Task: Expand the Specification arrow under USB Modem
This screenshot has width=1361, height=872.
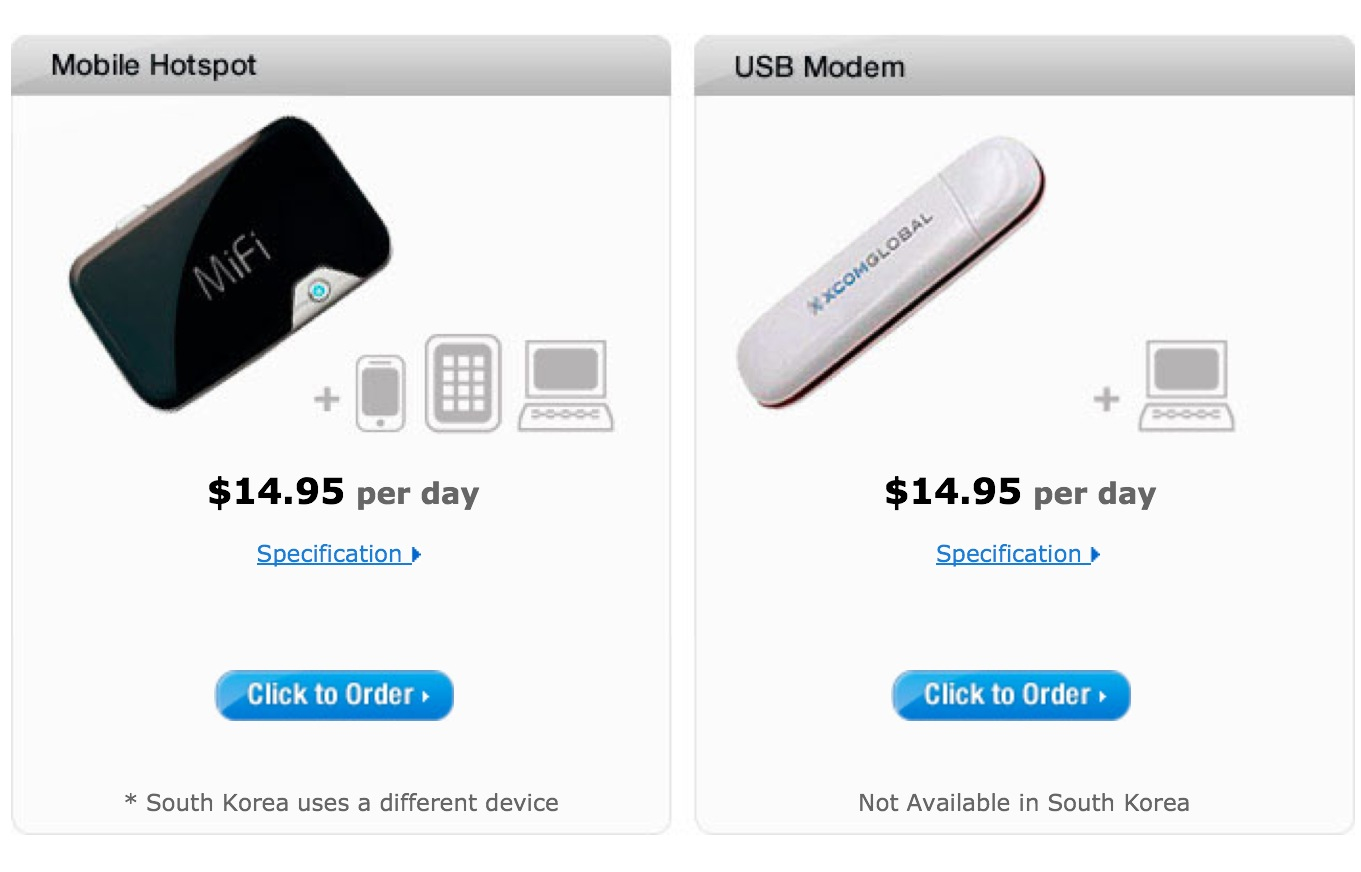Action: pyautogui.click(x=1096, y=554)
